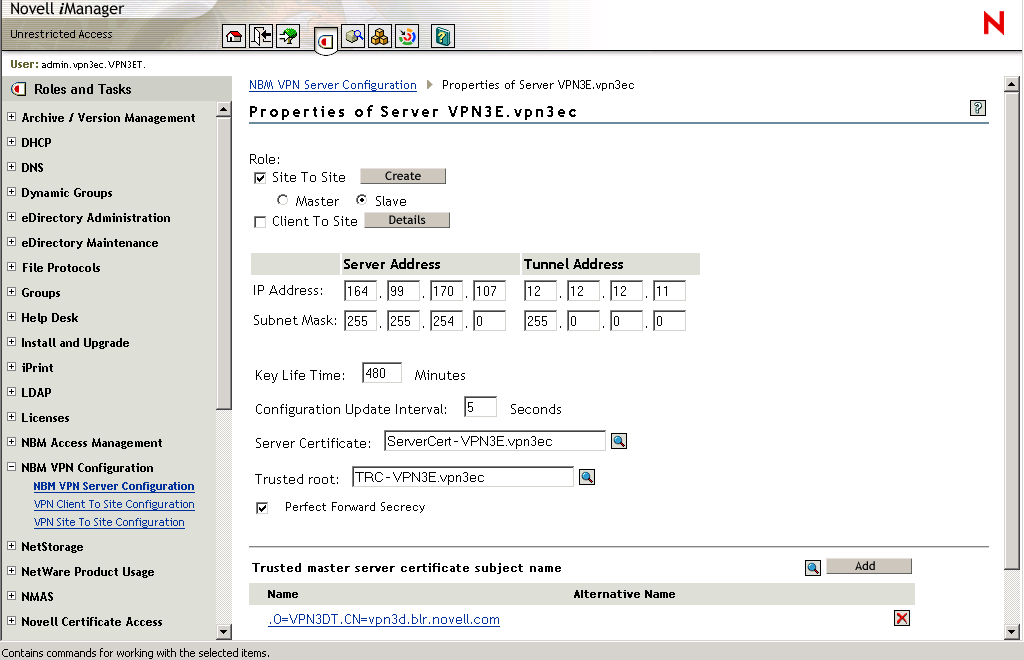Open VPN Site To Site Configuration task
Screen dimensions: 1024x660
pyautogui.click(x=109, y=522)
